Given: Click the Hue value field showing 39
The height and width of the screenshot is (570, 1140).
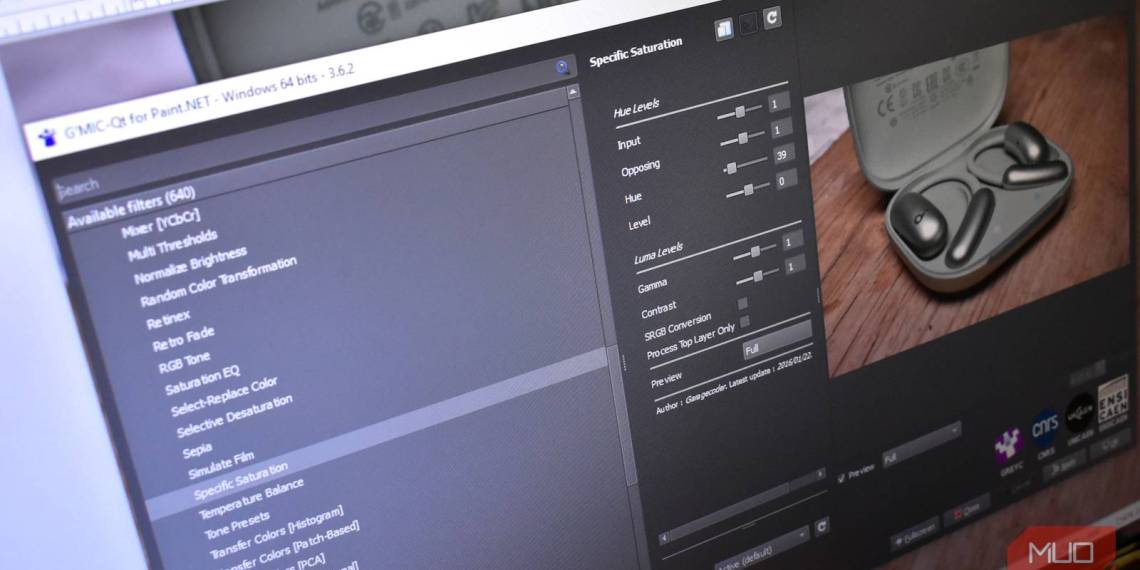Looking at the screenshot, I should 783,154.
